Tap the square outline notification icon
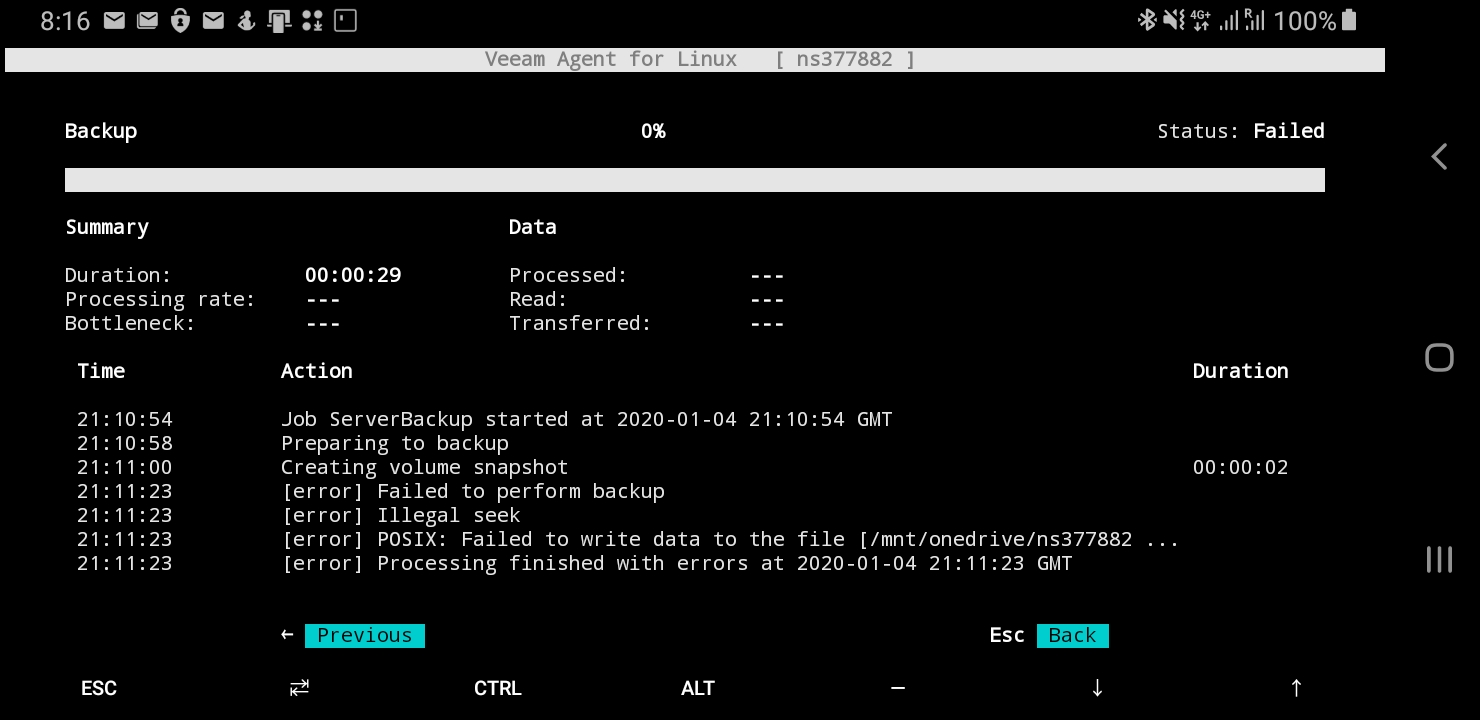 [345, 20]
